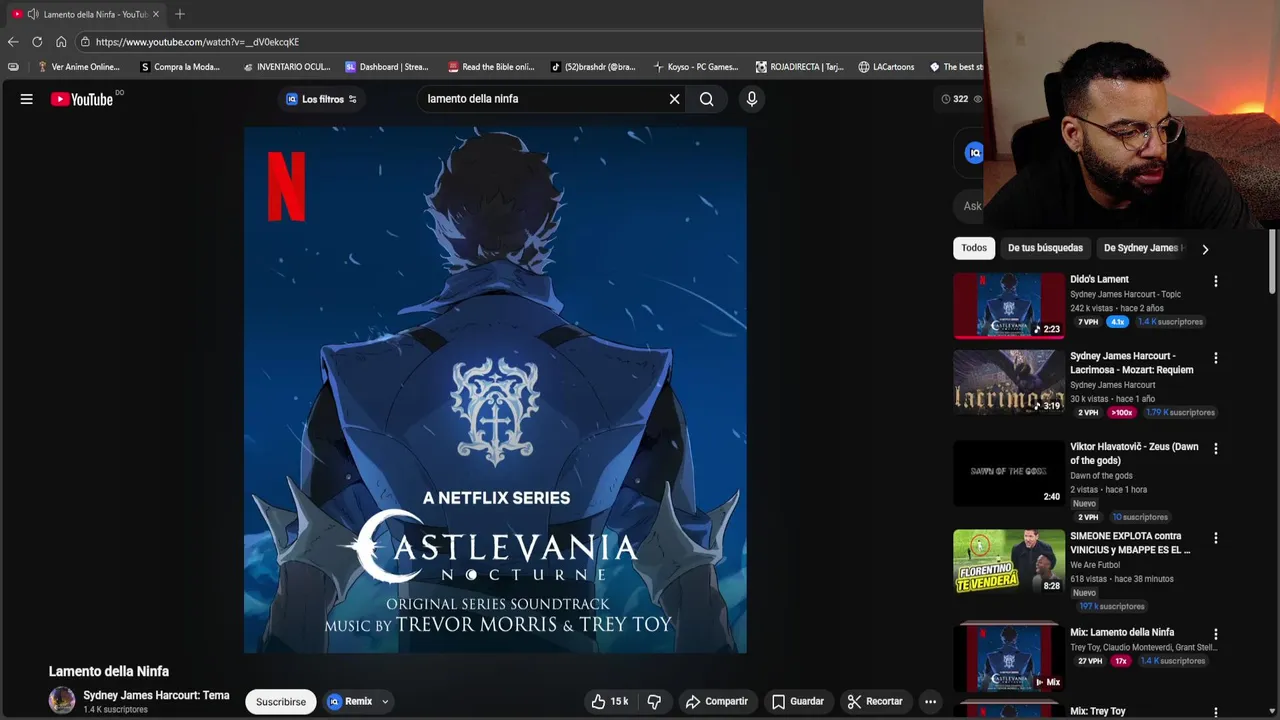Open the browser home page icon

(61, 42)
